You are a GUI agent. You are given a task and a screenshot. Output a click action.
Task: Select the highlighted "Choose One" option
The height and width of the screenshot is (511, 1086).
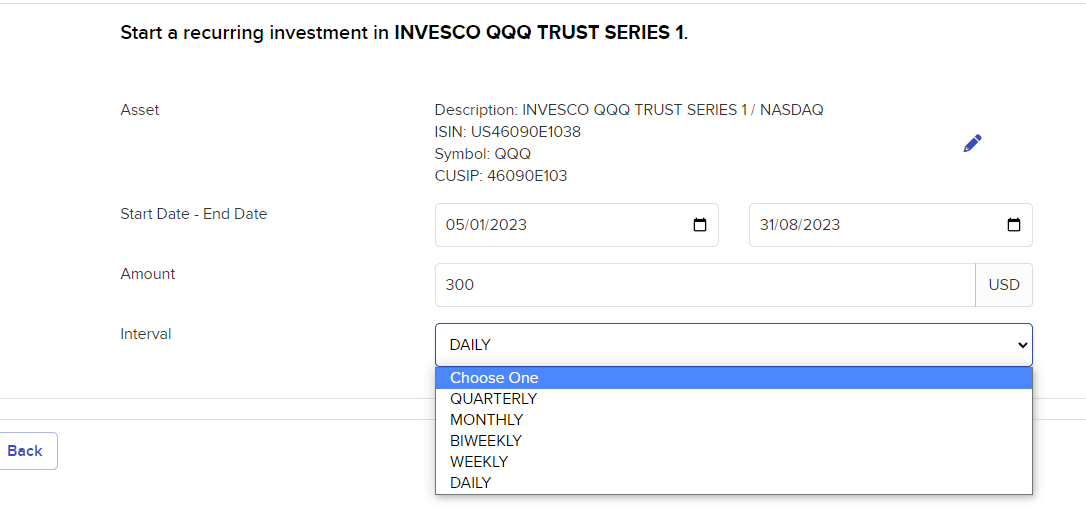tap(733, 378)
